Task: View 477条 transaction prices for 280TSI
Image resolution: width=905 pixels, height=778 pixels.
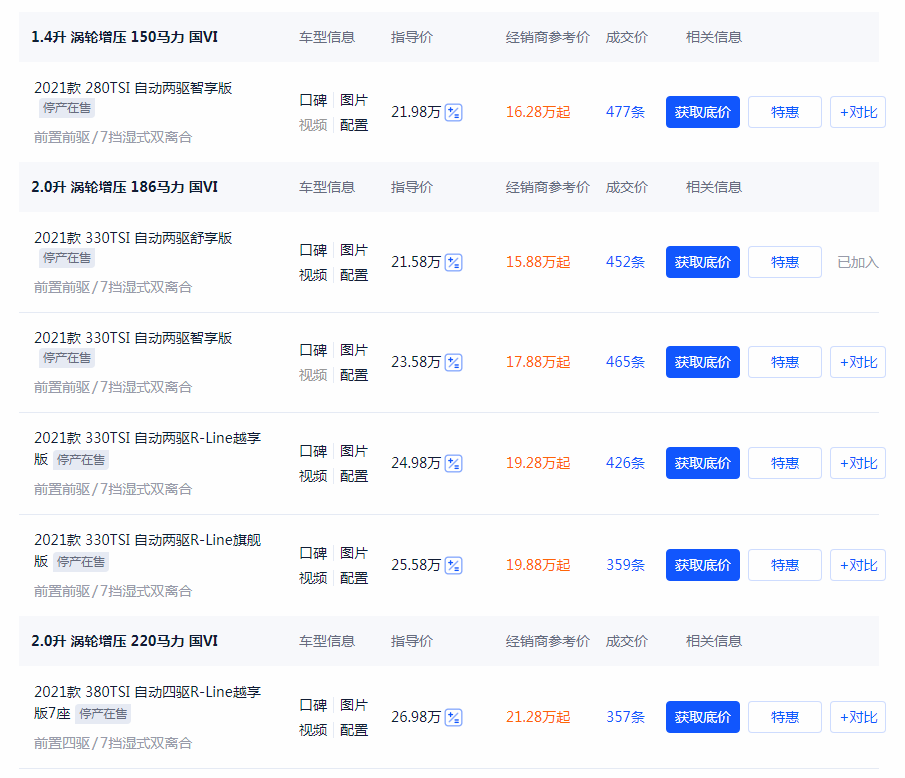Action: [x=625, y=112]
